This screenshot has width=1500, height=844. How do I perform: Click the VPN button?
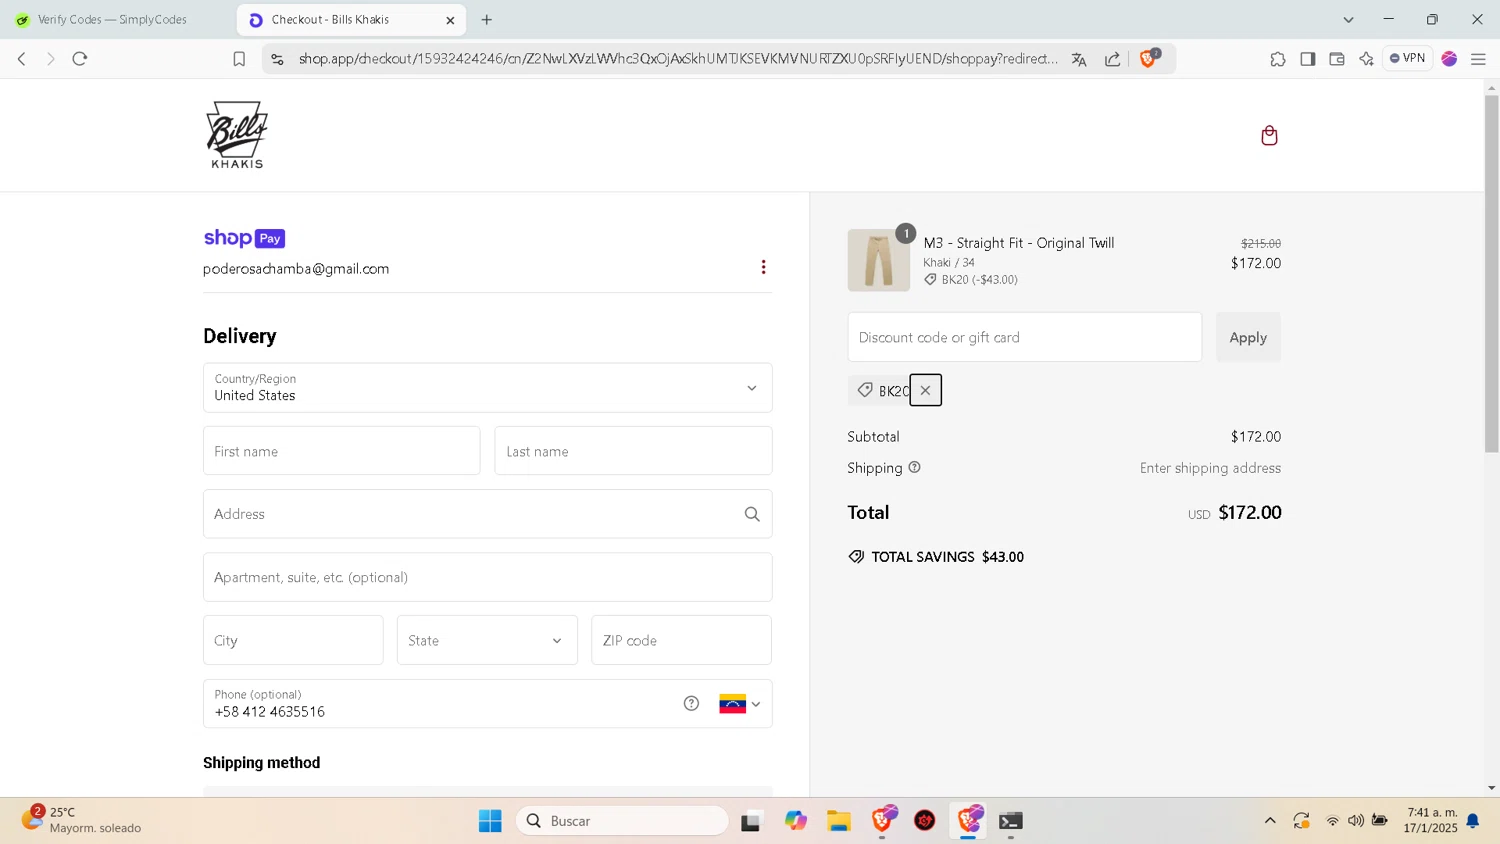click(1408, 58)
